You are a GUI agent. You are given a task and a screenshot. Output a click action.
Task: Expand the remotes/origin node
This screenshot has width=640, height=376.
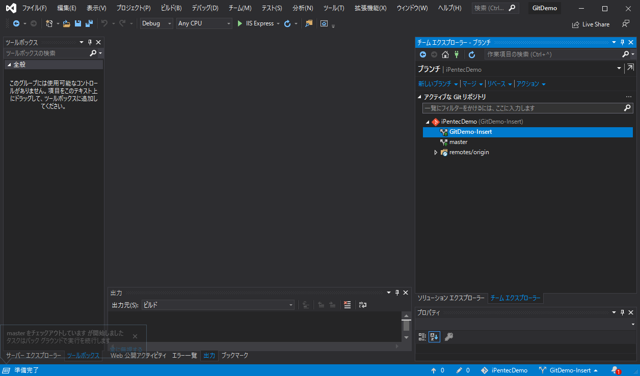436,152
